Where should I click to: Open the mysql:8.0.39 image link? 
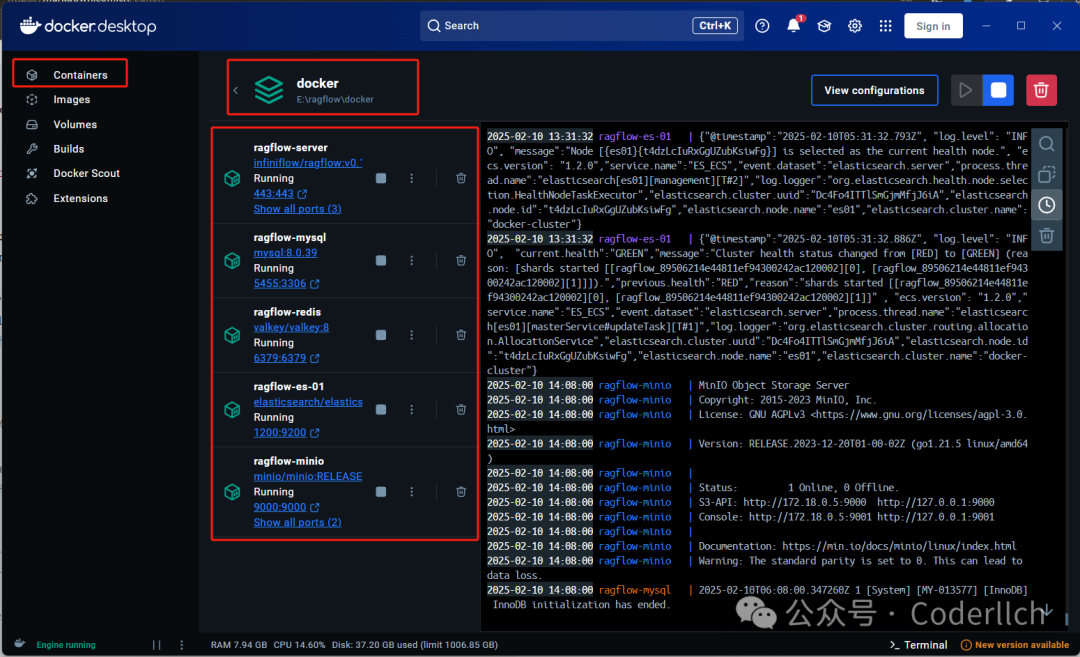tap(285, 253)
